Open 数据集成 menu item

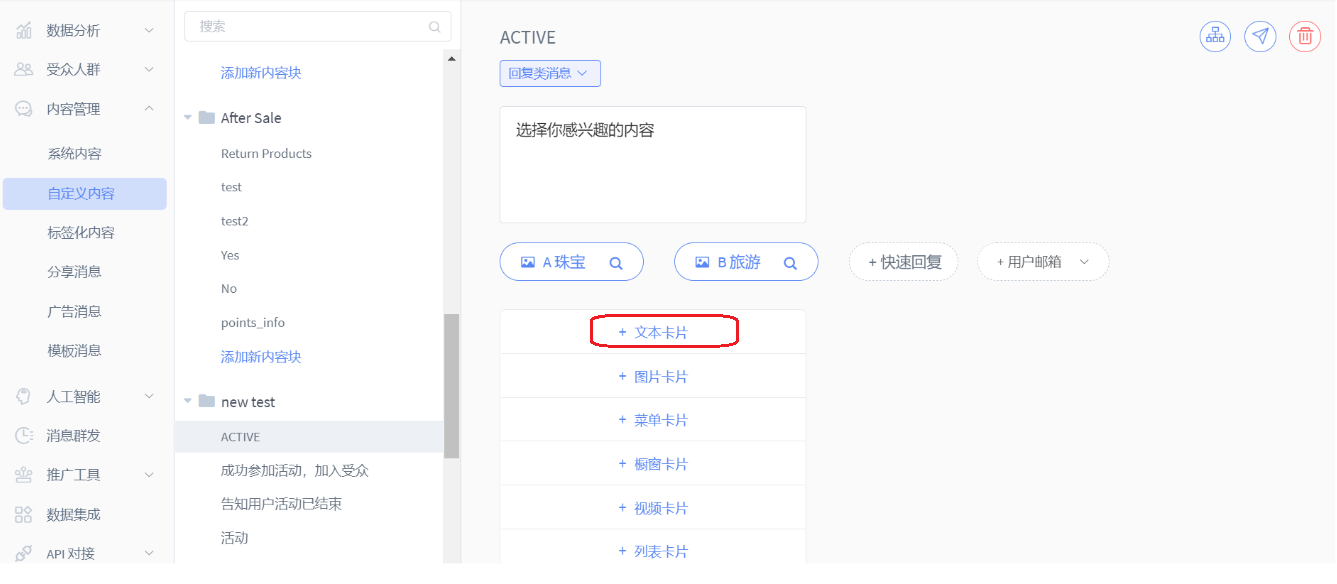pyautogui.click(x=74, y=515)
